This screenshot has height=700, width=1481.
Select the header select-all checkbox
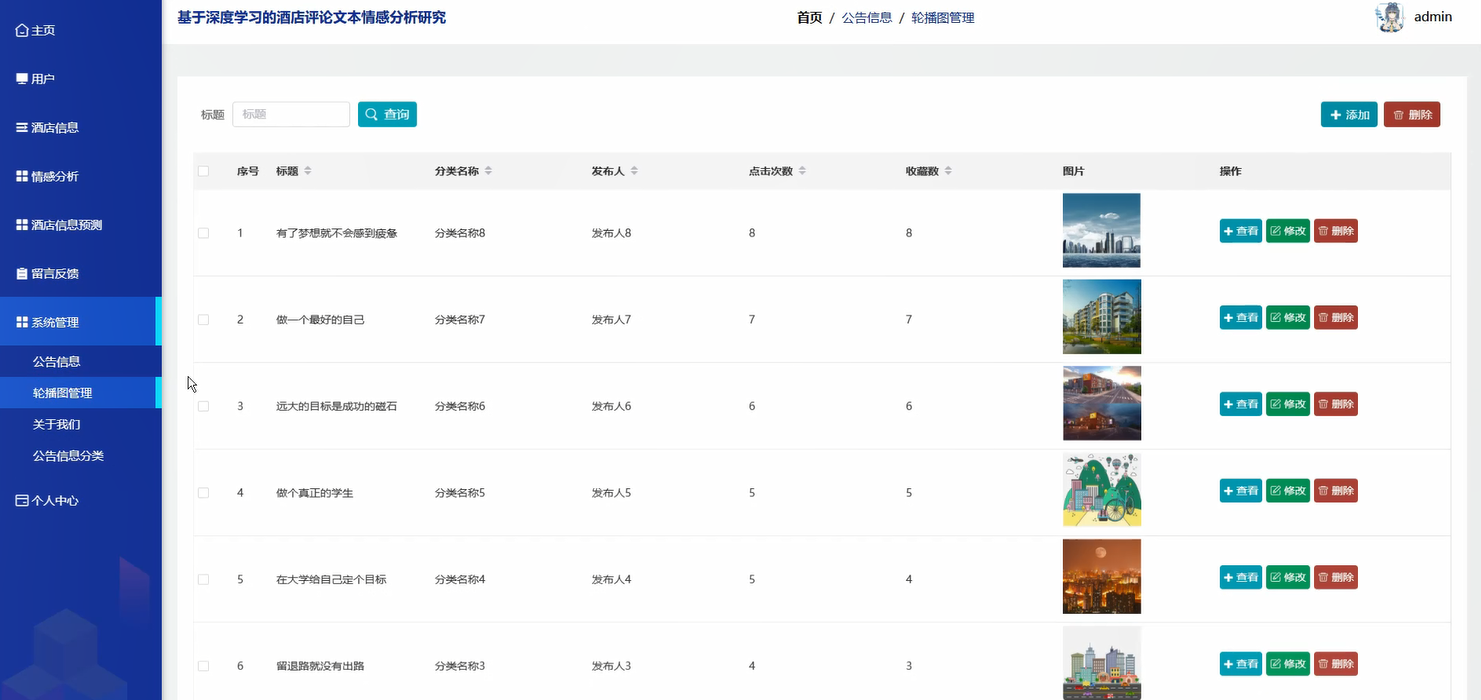[204, 171]
